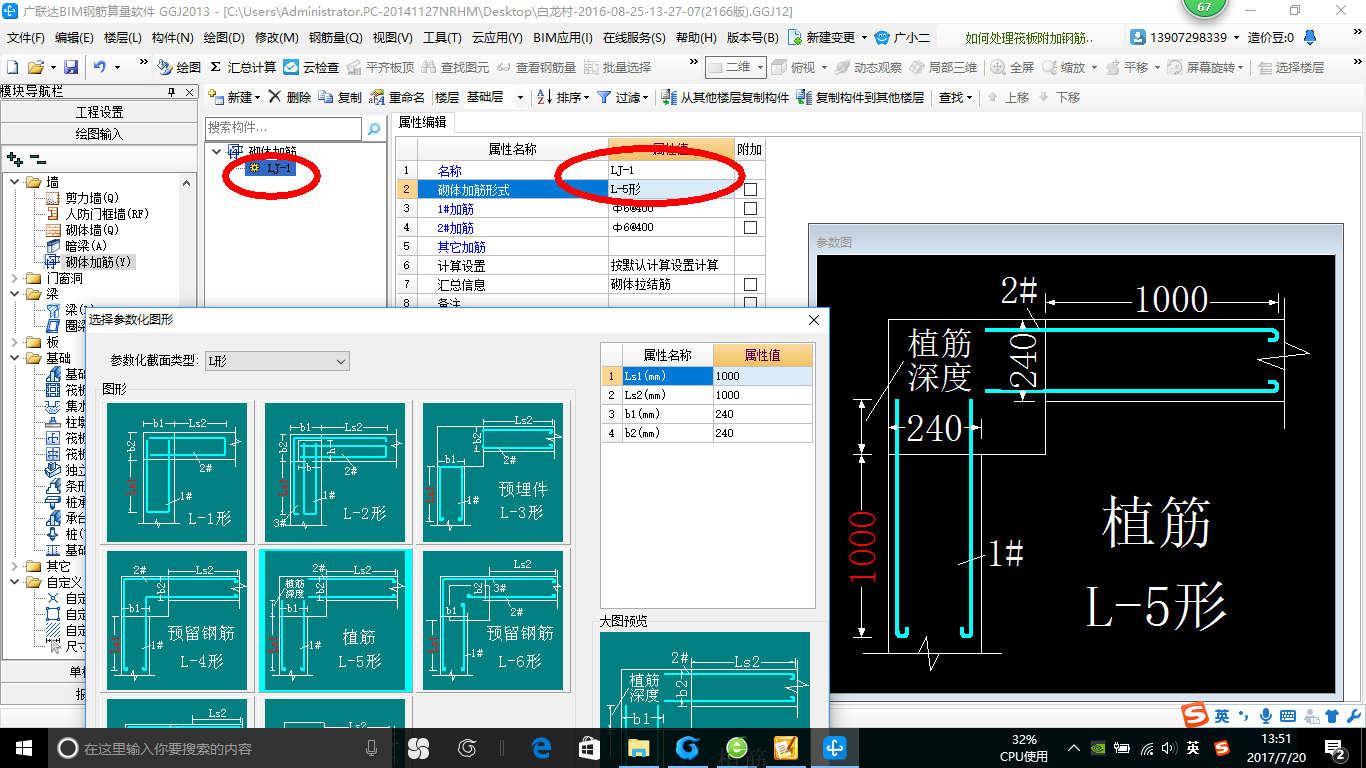Screen dimensions: 1366x768
Task: Open the 钢筋量(Q) menu
Action: click(x=335, y=38)
